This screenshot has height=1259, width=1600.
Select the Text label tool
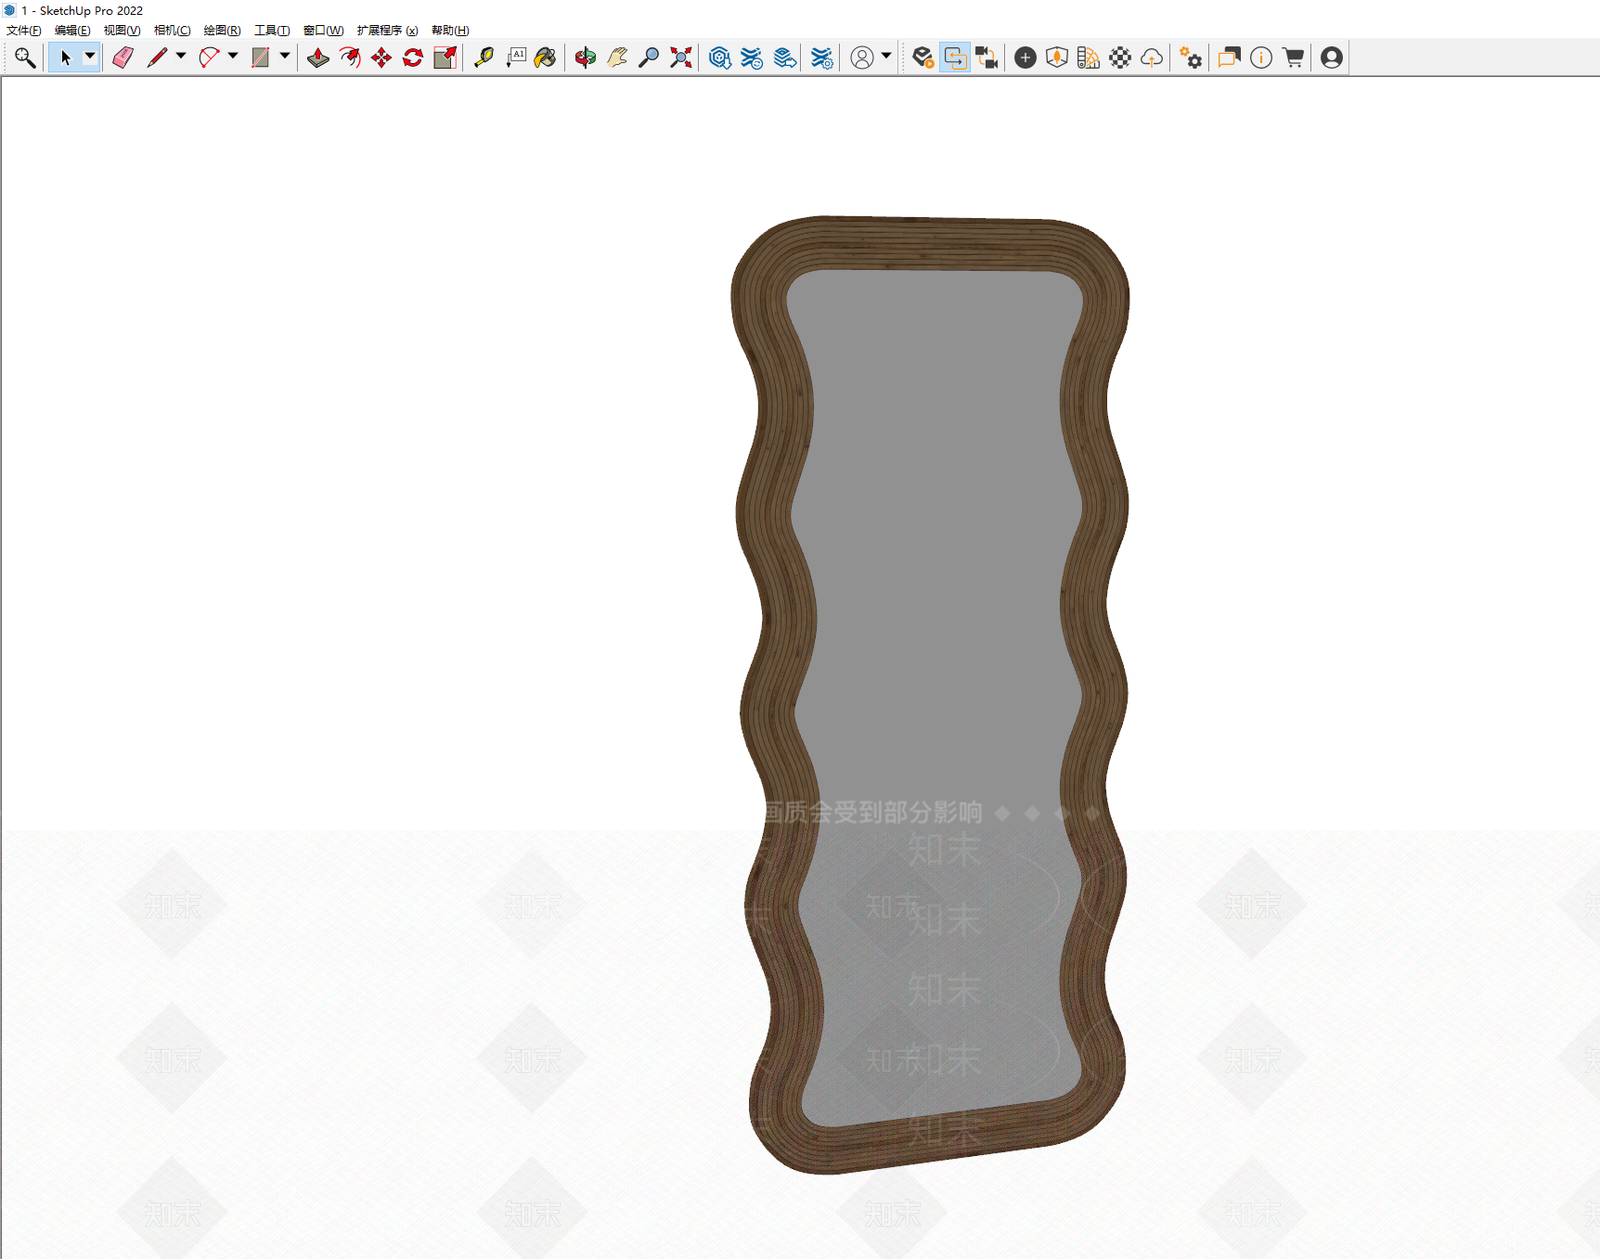[x=516, y=58]
